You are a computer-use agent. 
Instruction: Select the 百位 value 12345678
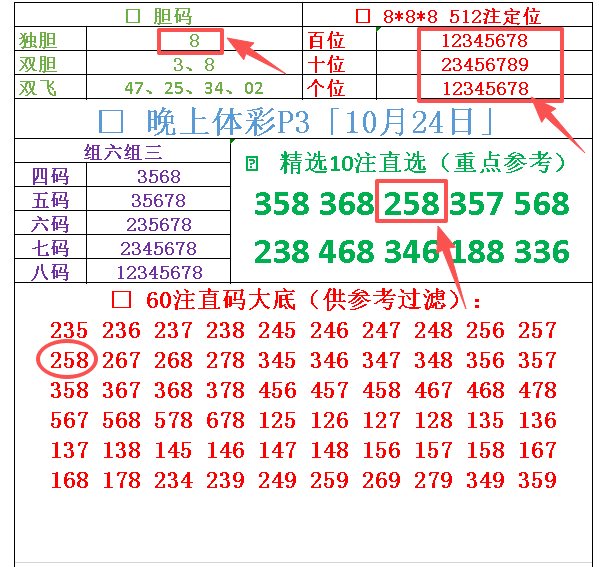point(485,40)
